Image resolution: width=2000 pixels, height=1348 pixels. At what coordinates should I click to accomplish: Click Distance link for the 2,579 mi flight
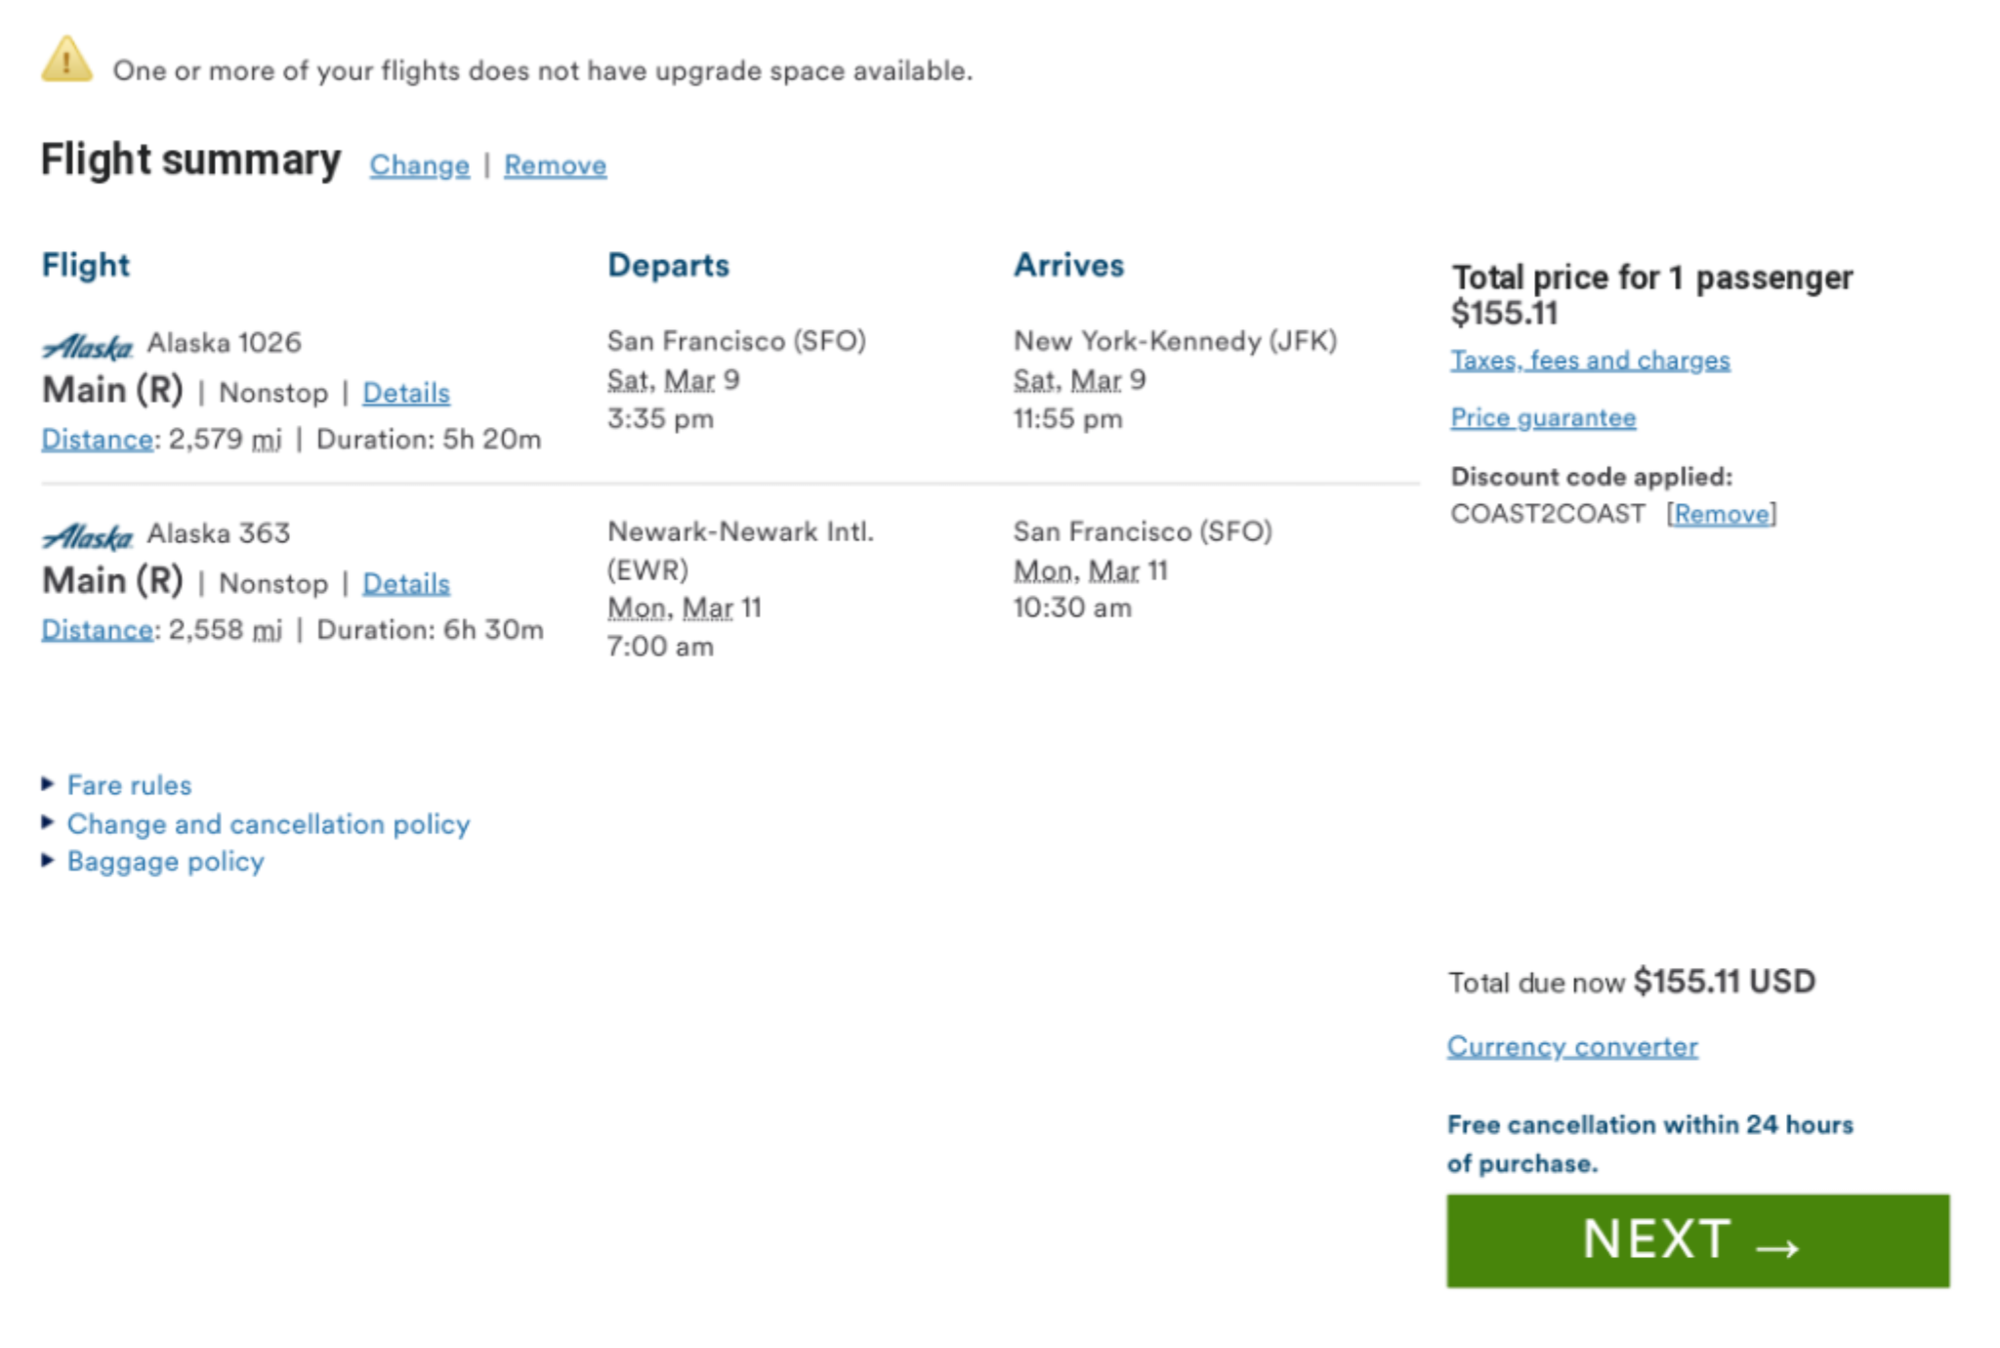pos(97,439)
